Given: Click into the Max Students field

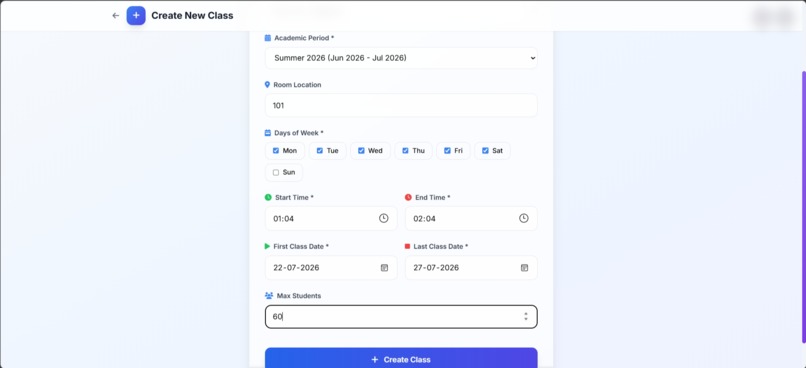Looking at the screenshot, I should click(x=401, y=317).
